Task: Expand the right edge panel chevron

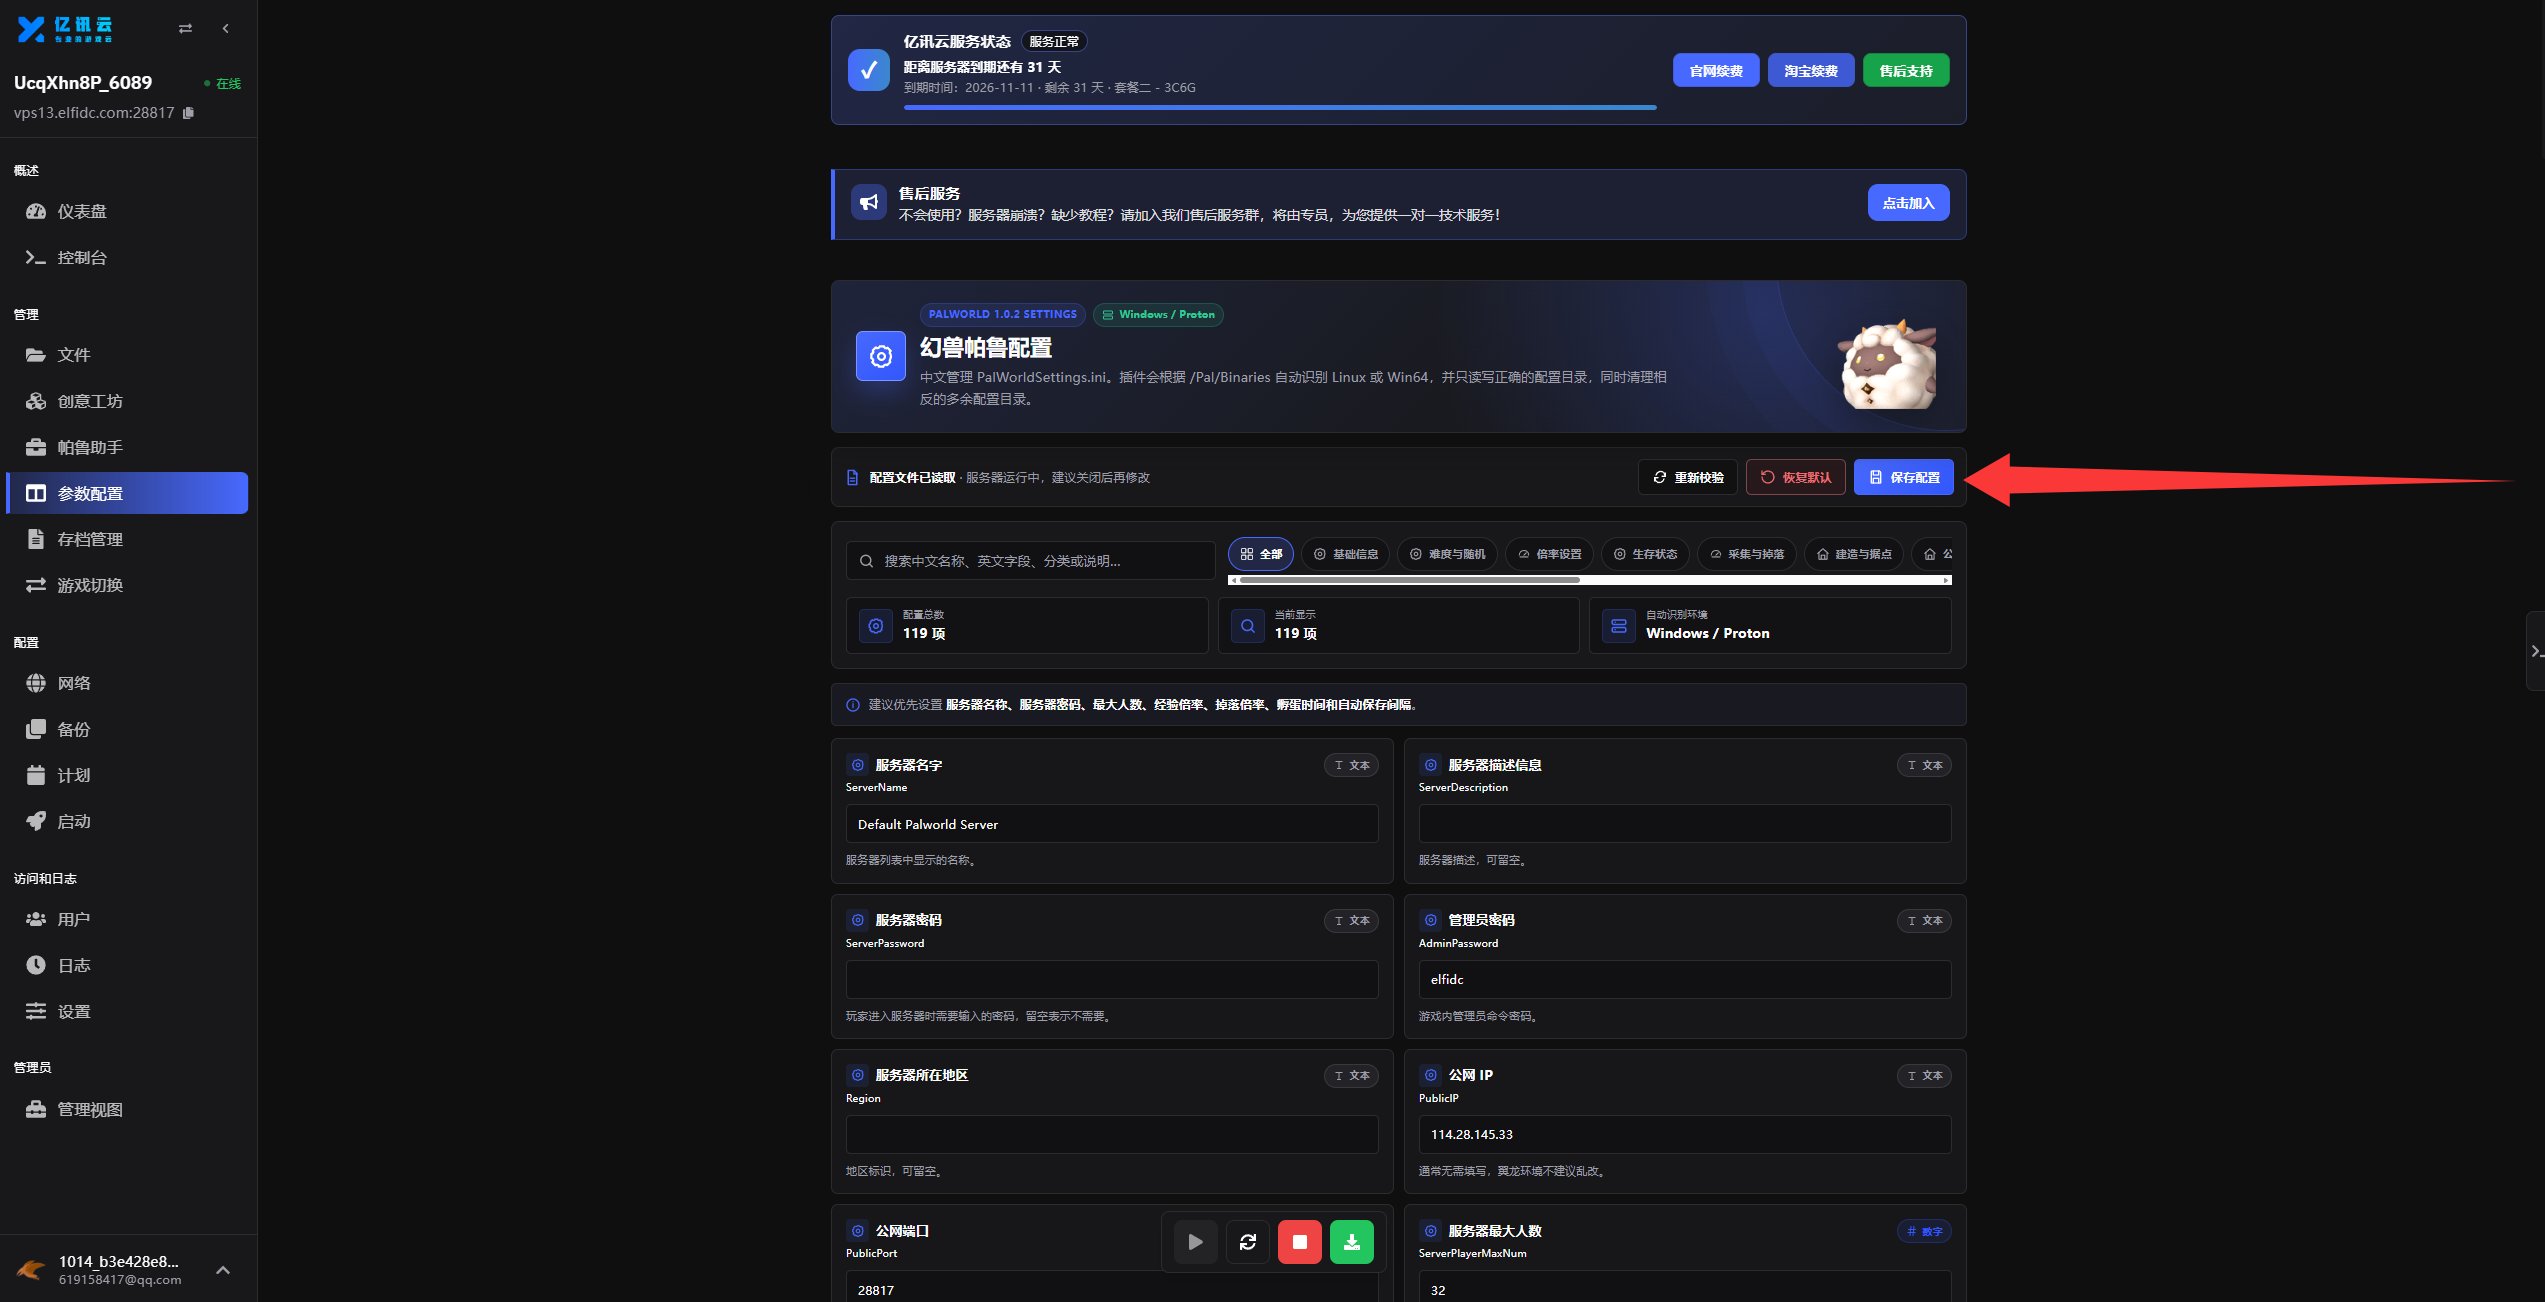Action: [x=2535, y=651]
